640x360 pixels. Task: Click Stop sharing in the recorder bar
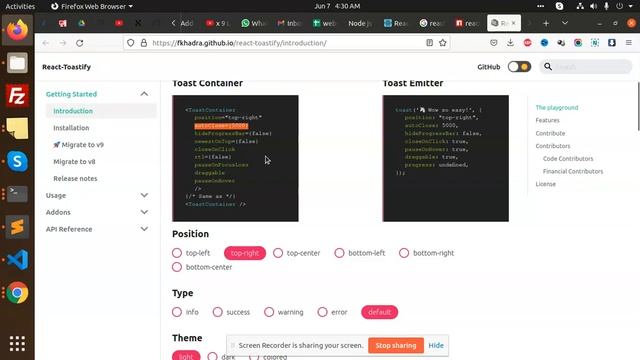pos(396,345)
